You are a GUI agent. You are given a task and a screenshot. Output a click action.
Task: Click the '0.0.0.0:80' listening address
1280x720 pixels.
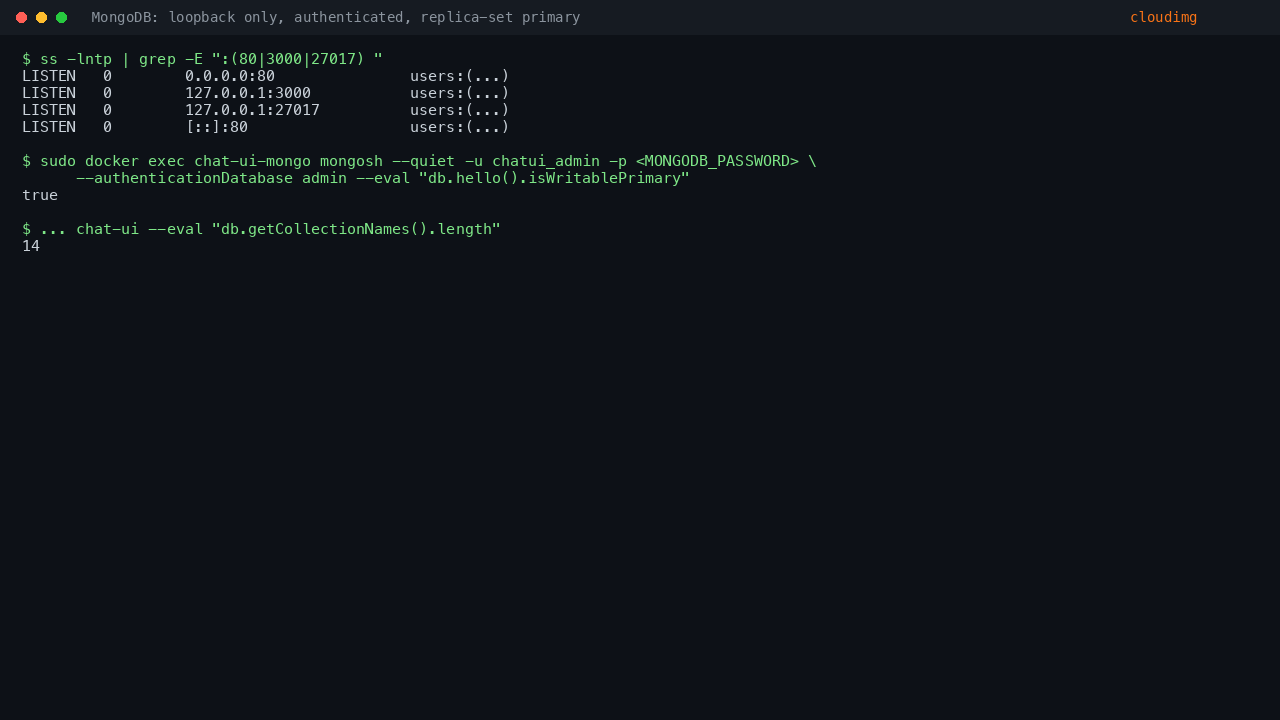point(230,76)
